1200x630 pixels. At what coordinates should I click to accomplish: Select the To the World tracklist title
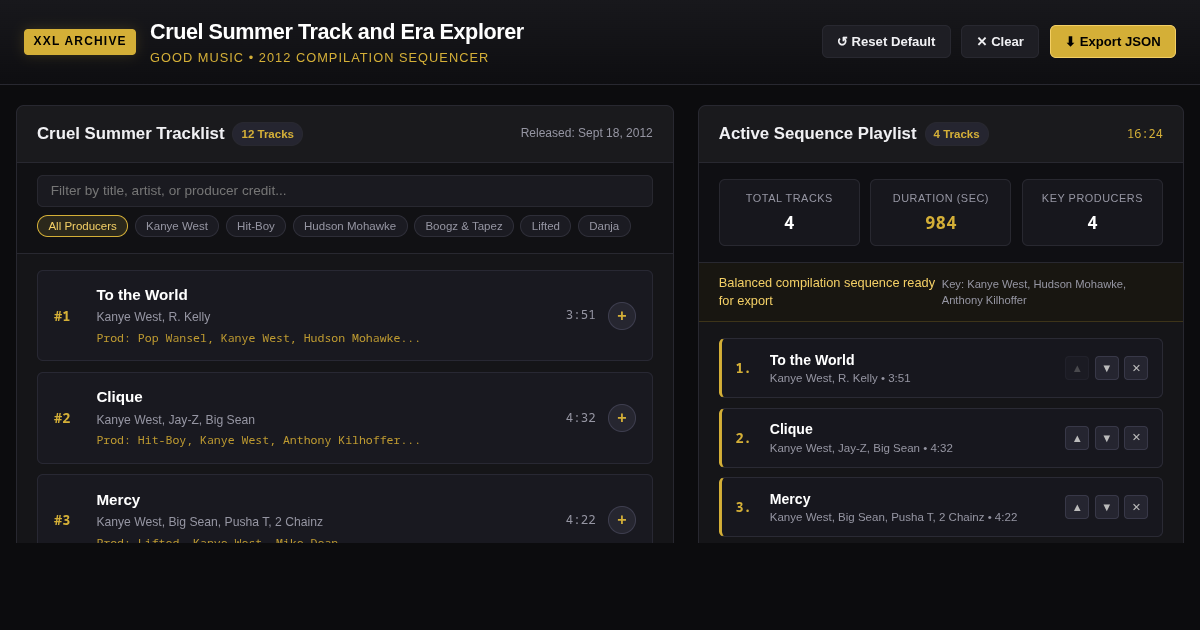coord(142,294)
